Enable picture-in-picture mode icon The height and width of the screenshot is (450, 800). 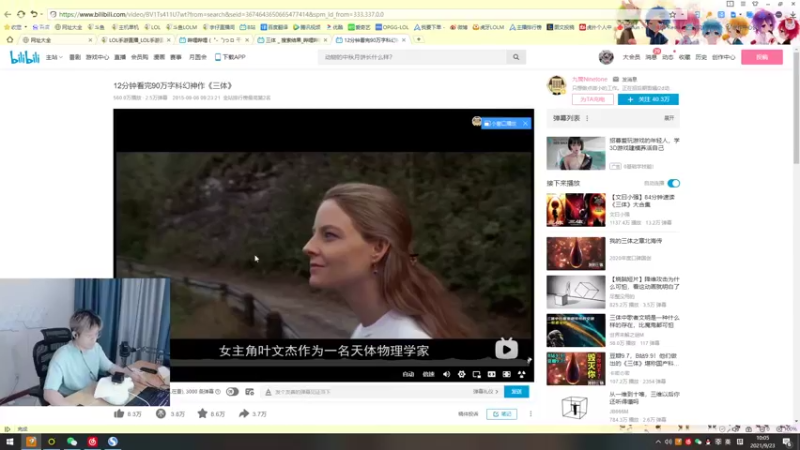point(477,374)
